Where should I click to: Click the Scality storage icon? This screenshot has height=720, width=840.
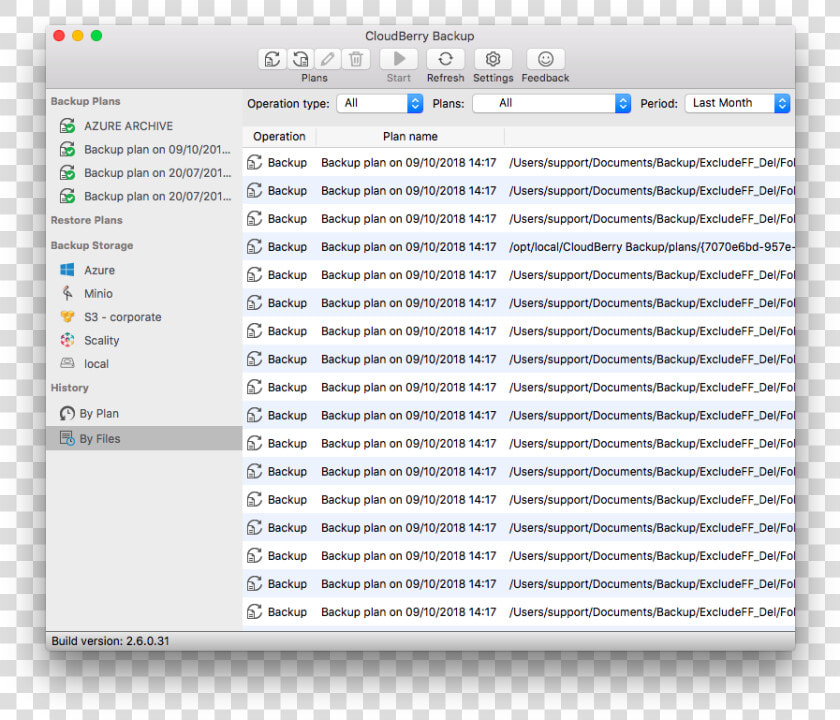click(x=67, y=340)
